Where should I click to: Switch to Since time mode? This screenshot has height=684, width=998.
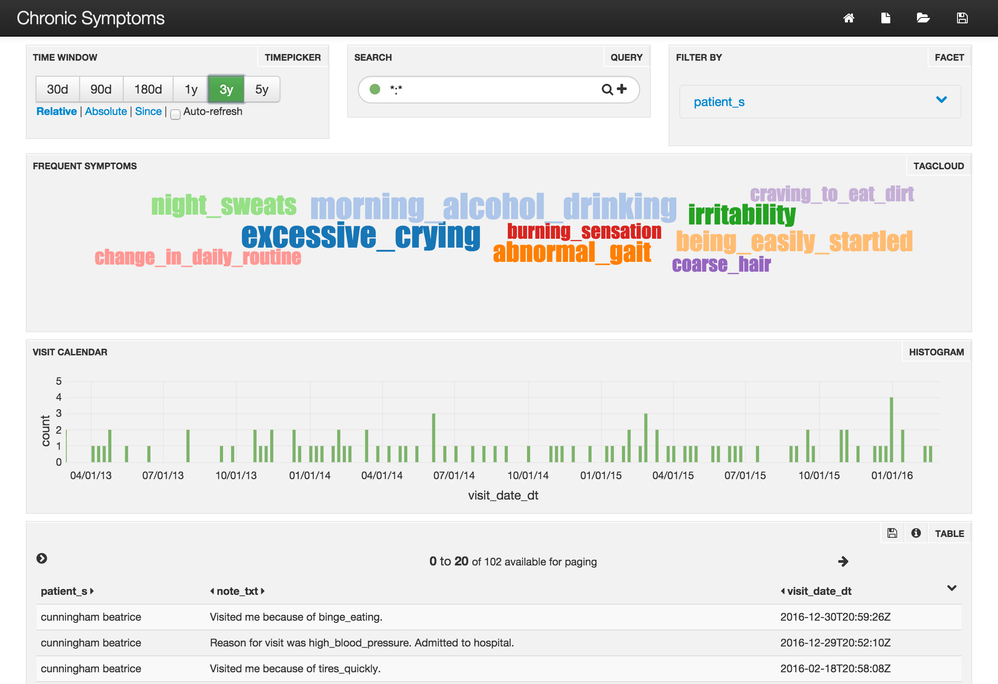pos(148,111)
